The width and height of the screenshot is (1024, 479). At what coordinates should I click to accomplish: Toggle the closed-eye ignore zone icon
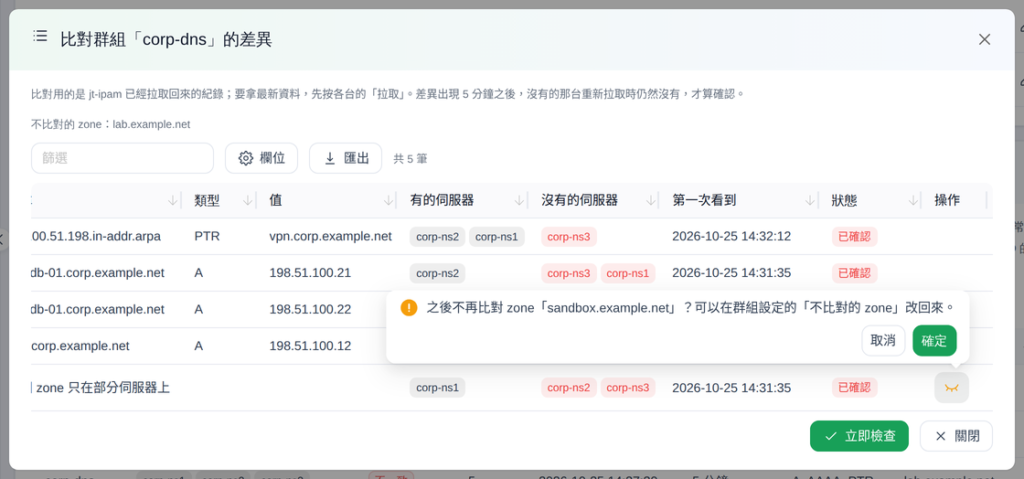pyautogui.click(x=952, y=388)
